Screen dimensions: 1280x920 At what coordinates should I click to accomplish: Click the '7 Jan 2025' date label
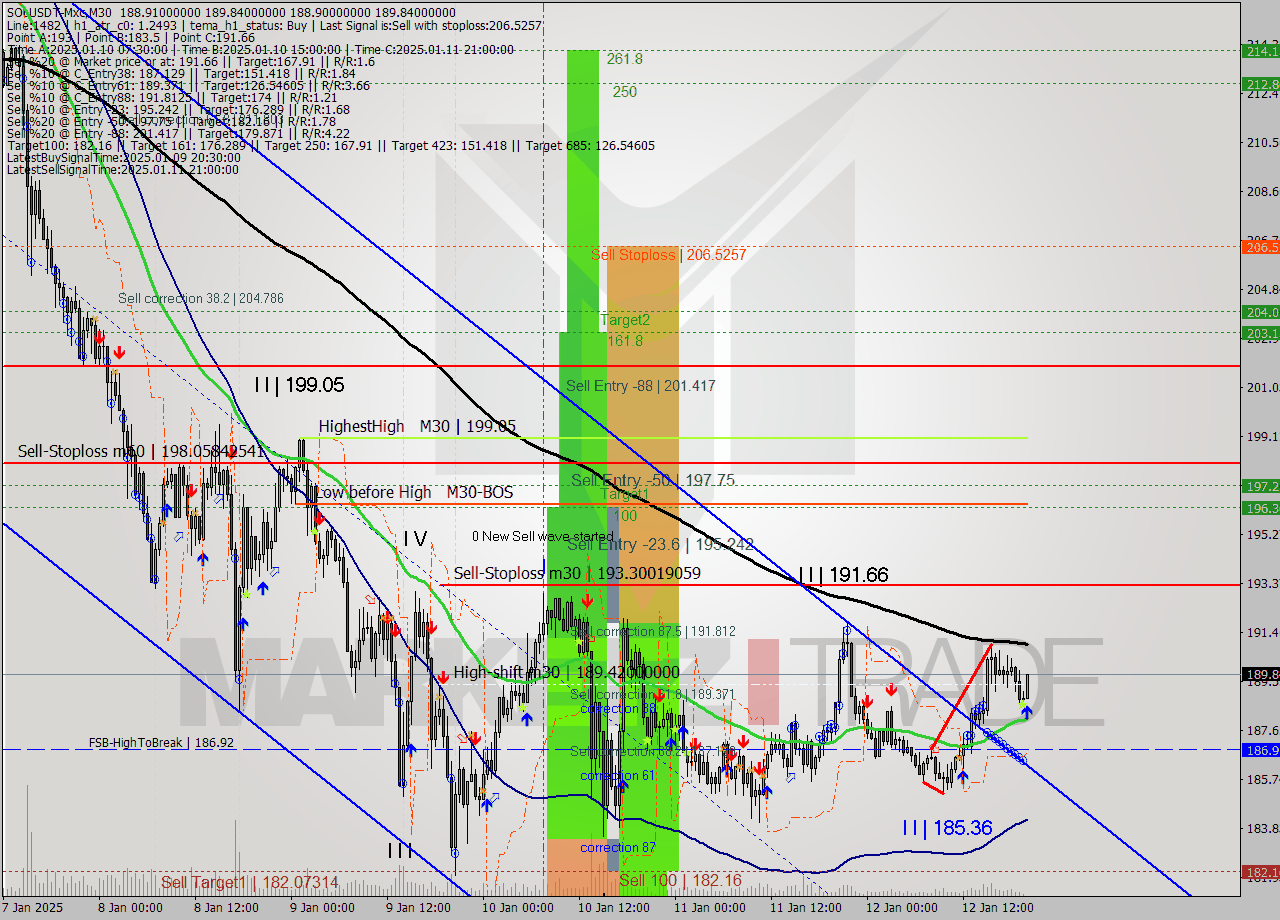[34, 908]
